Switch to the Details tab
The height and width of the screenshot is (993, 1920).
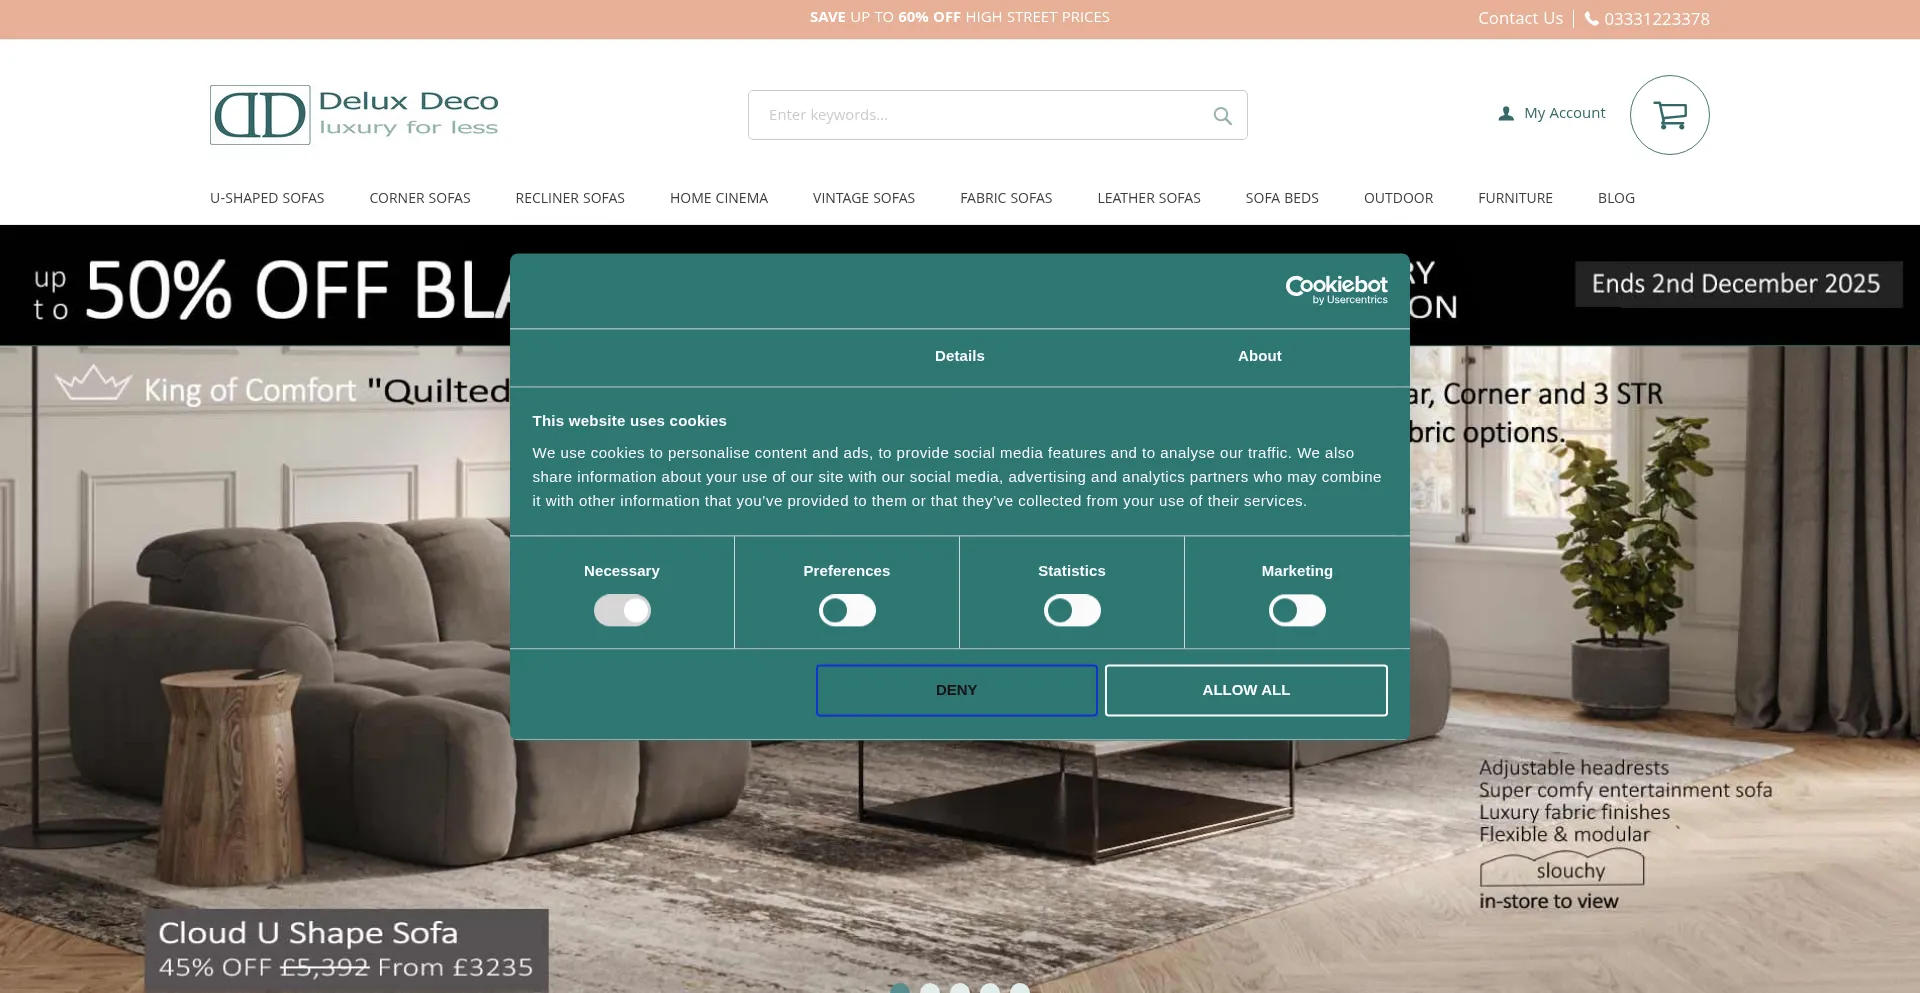[959, 356]
